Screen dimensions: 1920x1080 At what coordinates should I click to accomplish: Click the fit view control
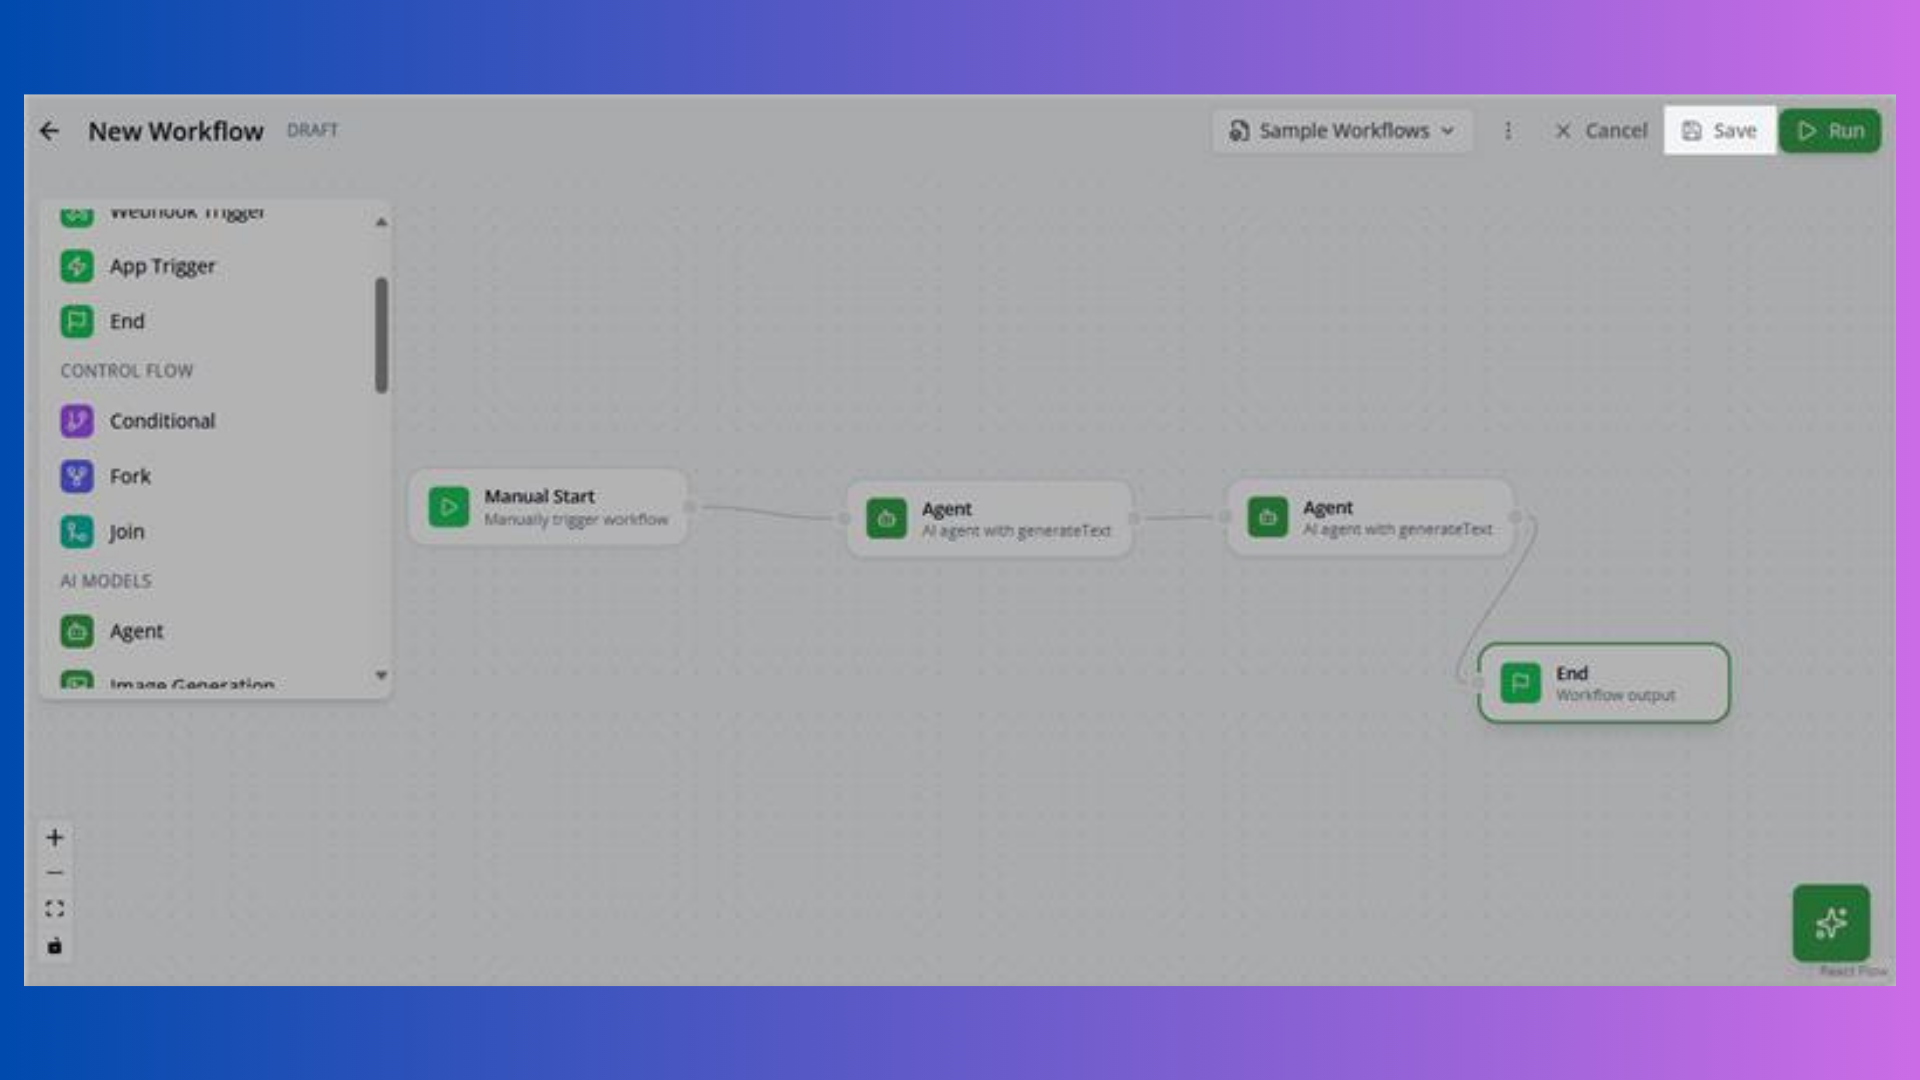click(x=55, y=907)
